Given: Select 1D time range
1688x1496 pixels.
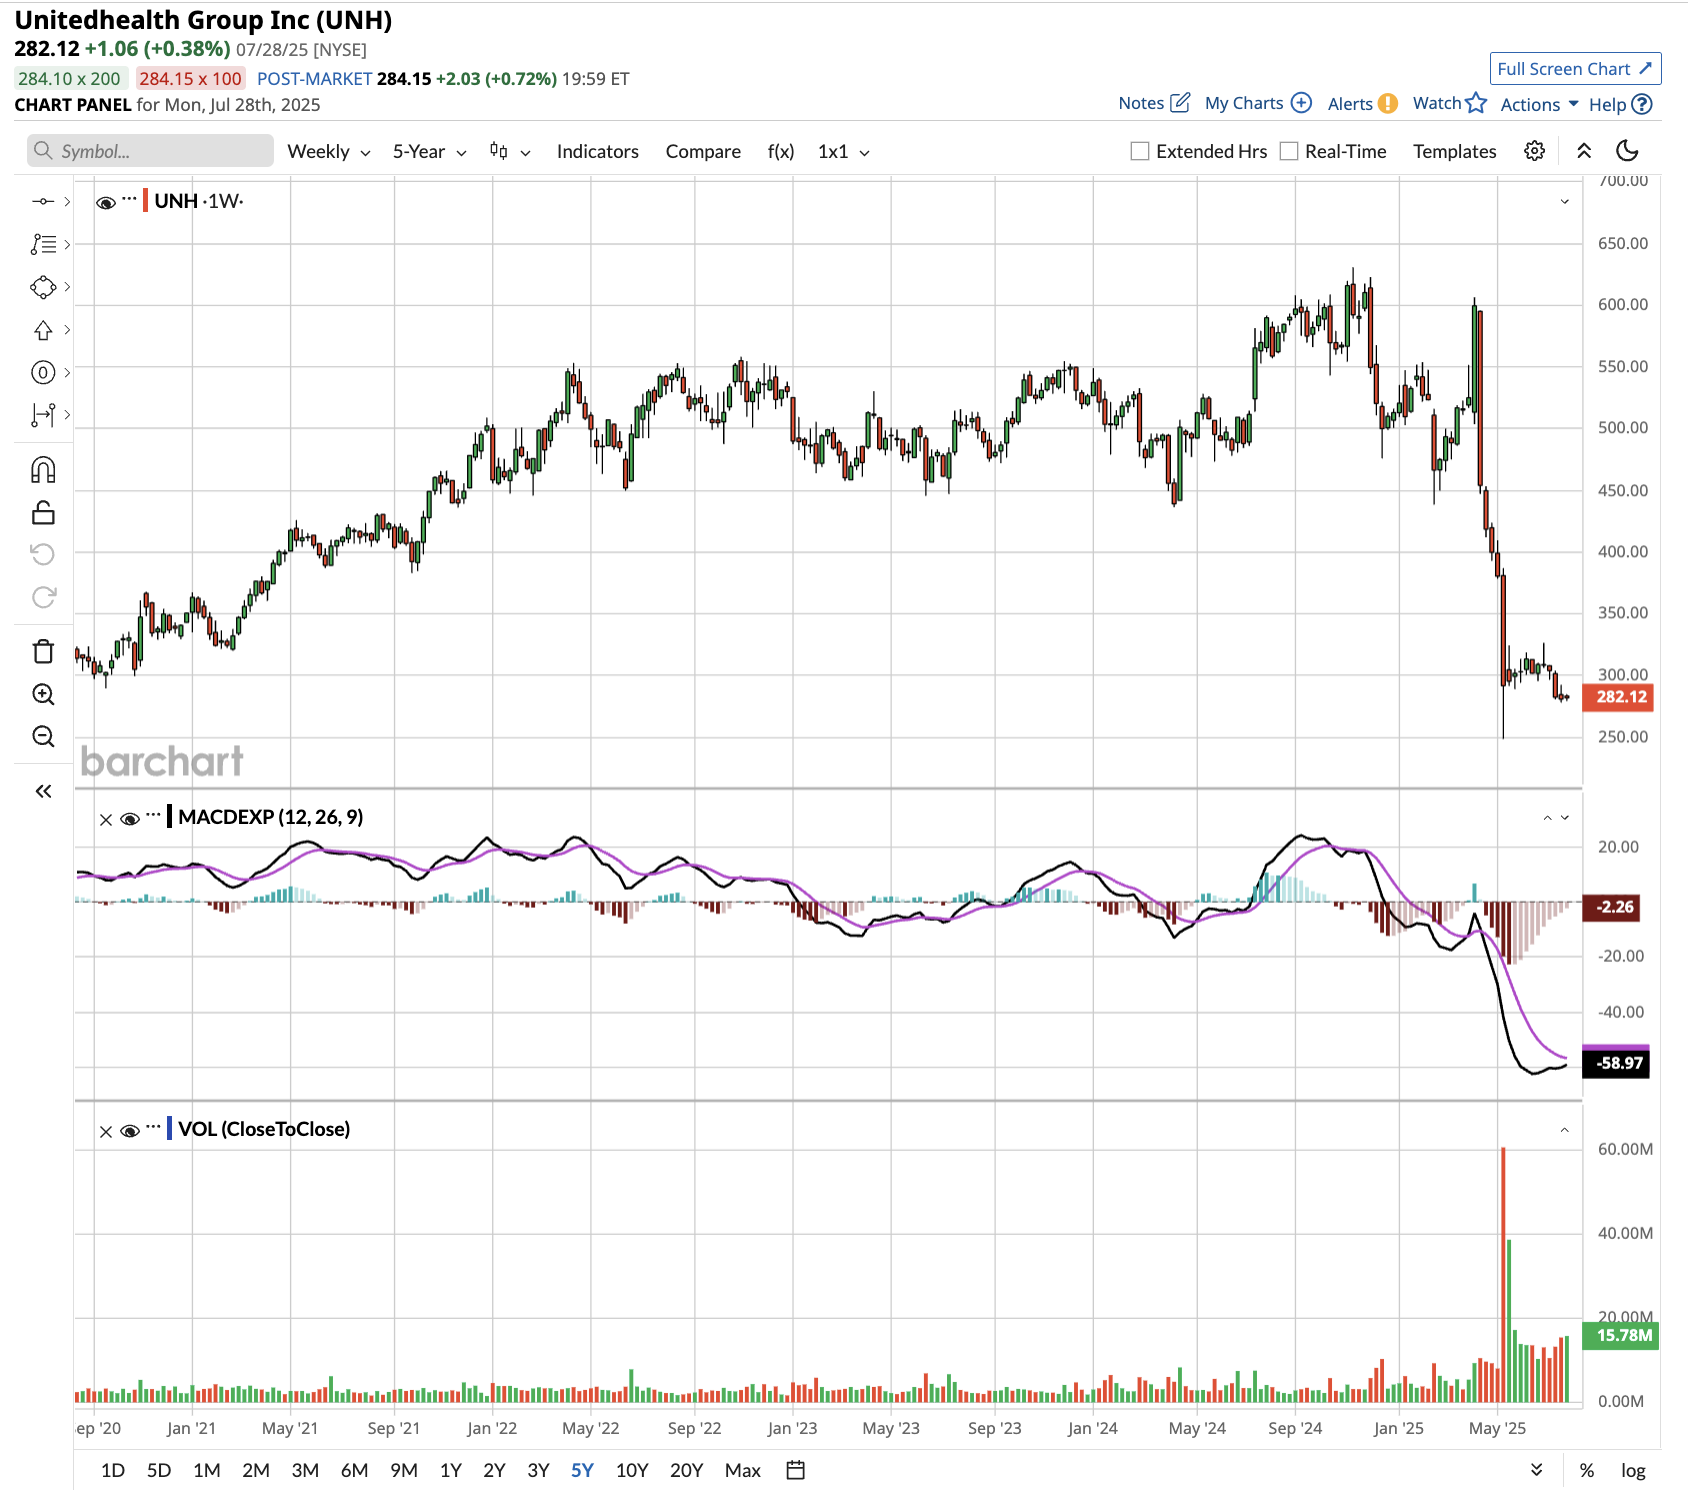Looking at the screenshot, I should click(113, 1470).
